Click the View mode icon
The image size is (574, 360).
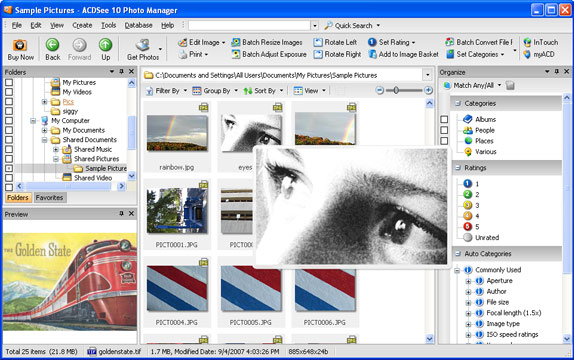298,91
